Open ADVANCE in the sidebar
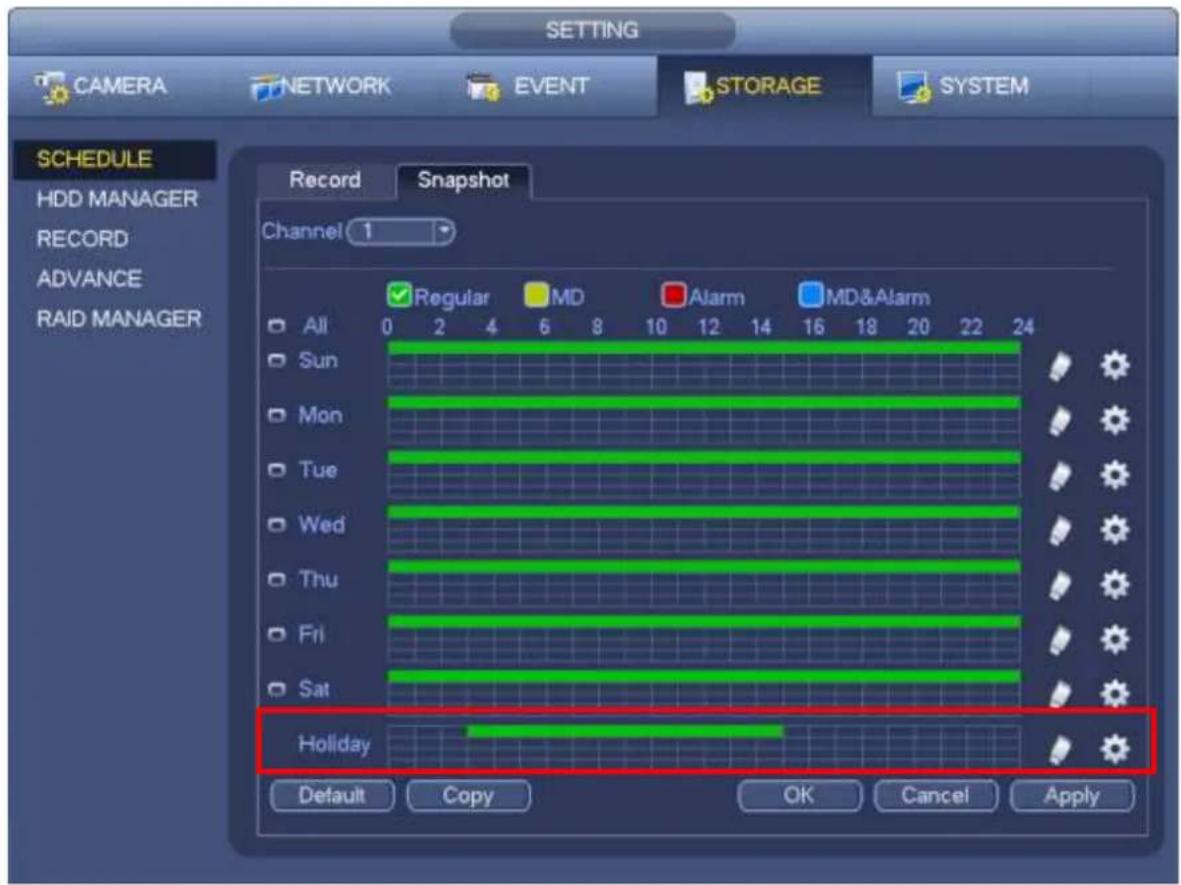 click(x=89, y=279)
